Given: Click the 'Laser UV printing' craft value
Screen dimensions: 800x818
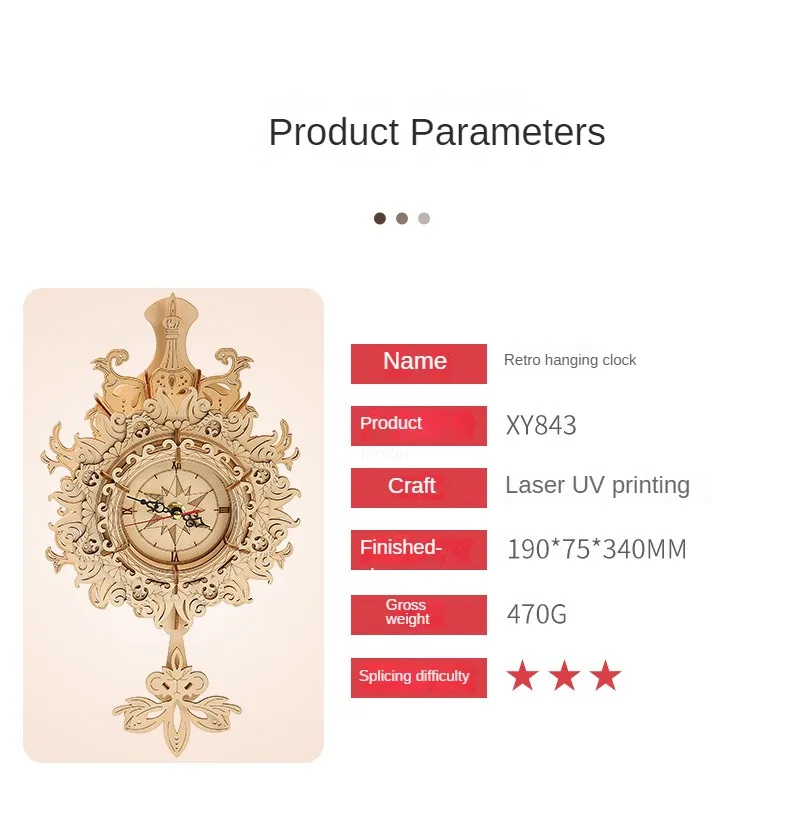Looking at the screenshot, I should tap(598, 486).
